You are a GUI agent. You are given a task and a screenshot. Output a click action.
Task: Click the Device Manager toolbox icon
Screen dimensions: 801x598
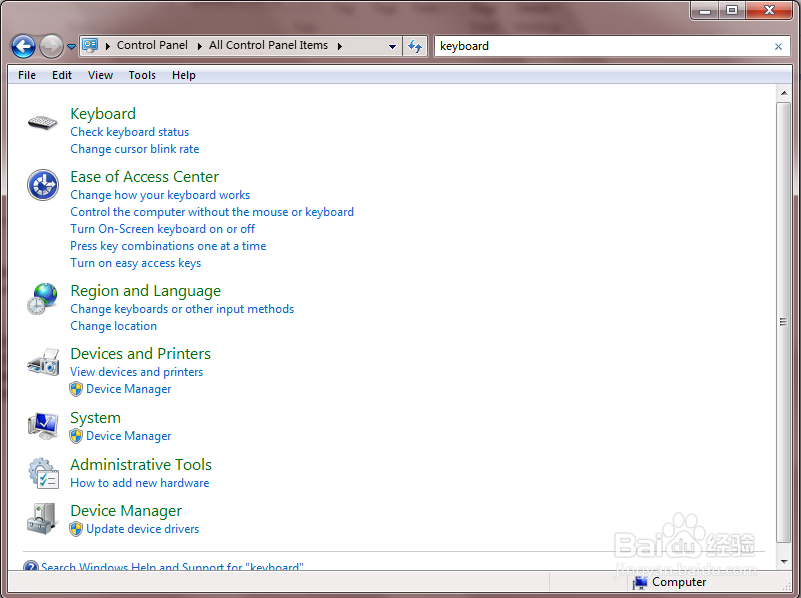[43, 518]
